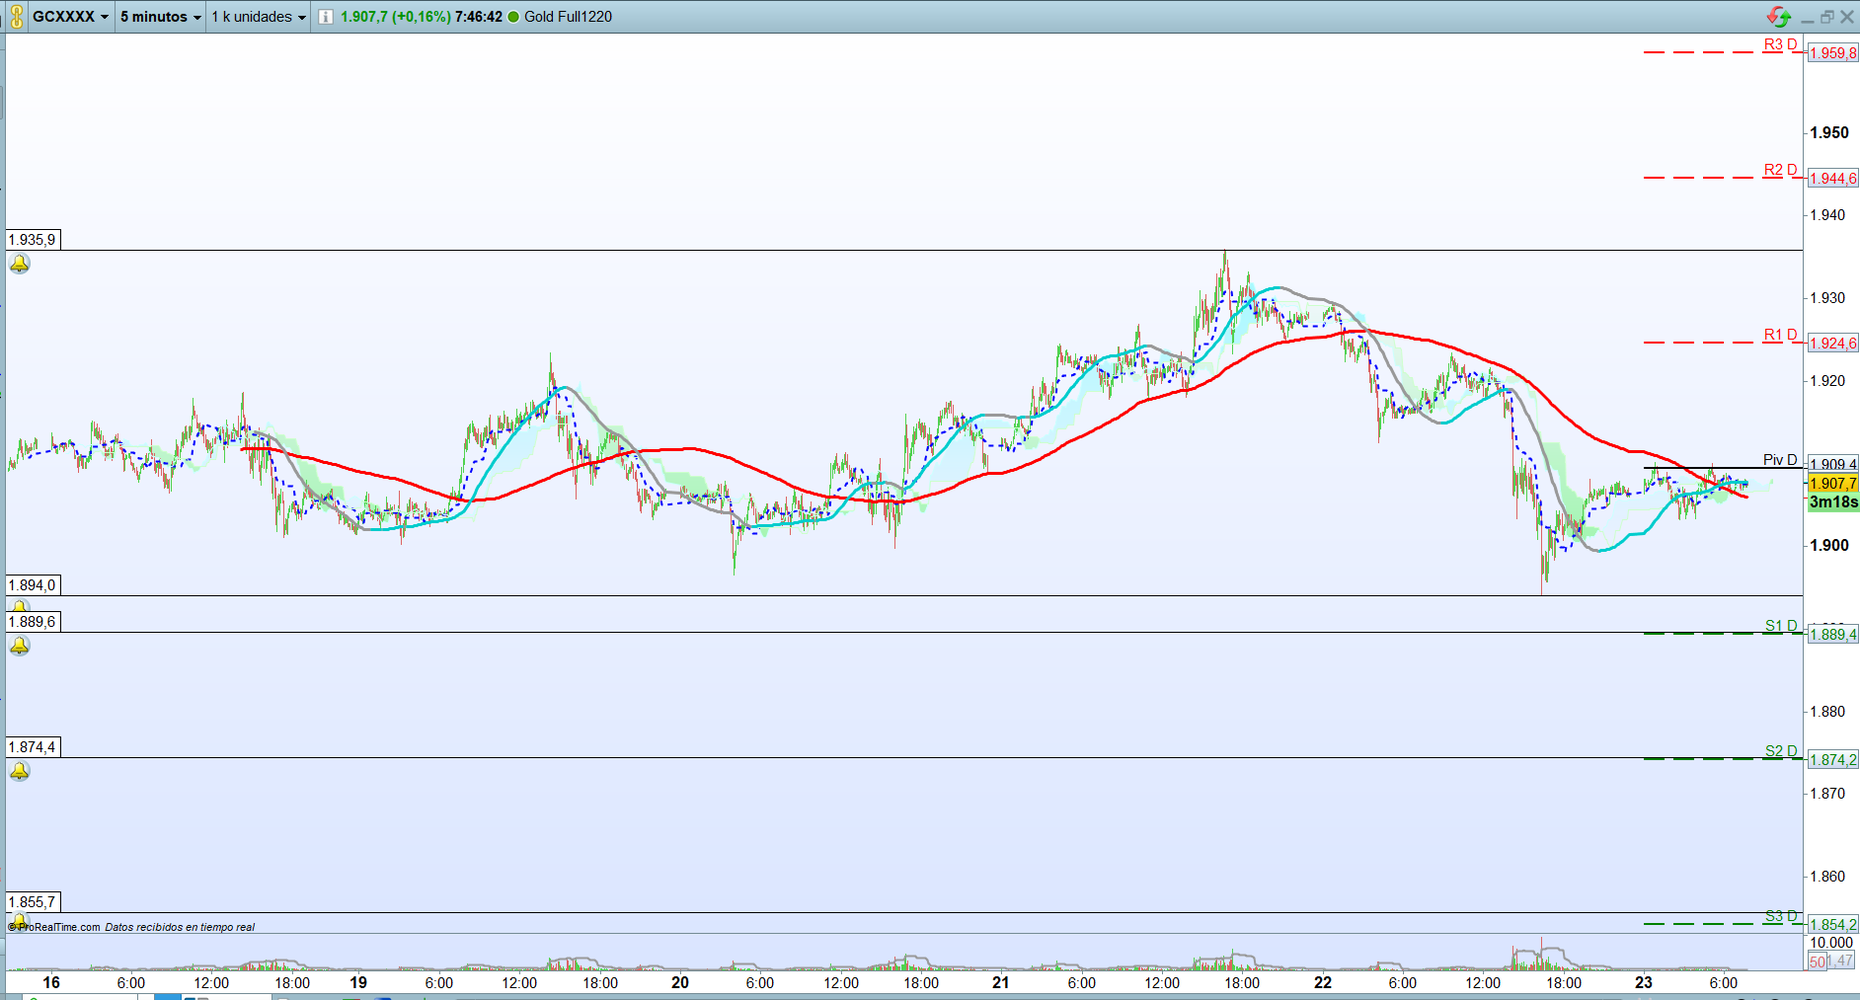Open the 1 k unidades dropdown

258,17
